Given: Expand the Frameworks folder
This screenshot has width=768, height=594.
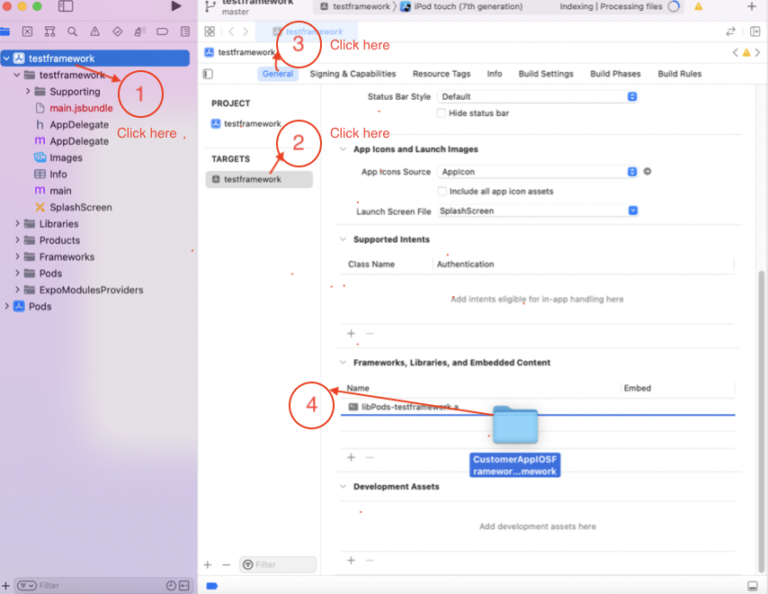Looking at the screenshot, I should (x=17, y=257).
